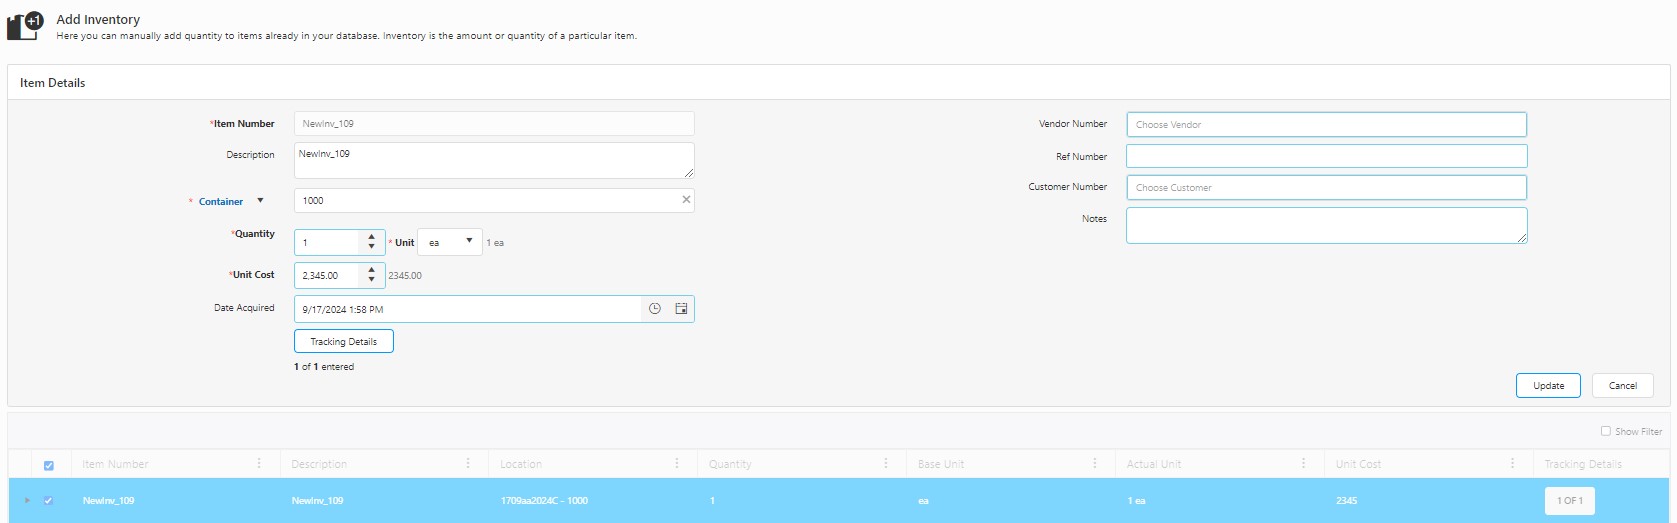Expand the NewInv_109 grid row details
Viewport: 1677px width, 523px height.
[27, 501]
